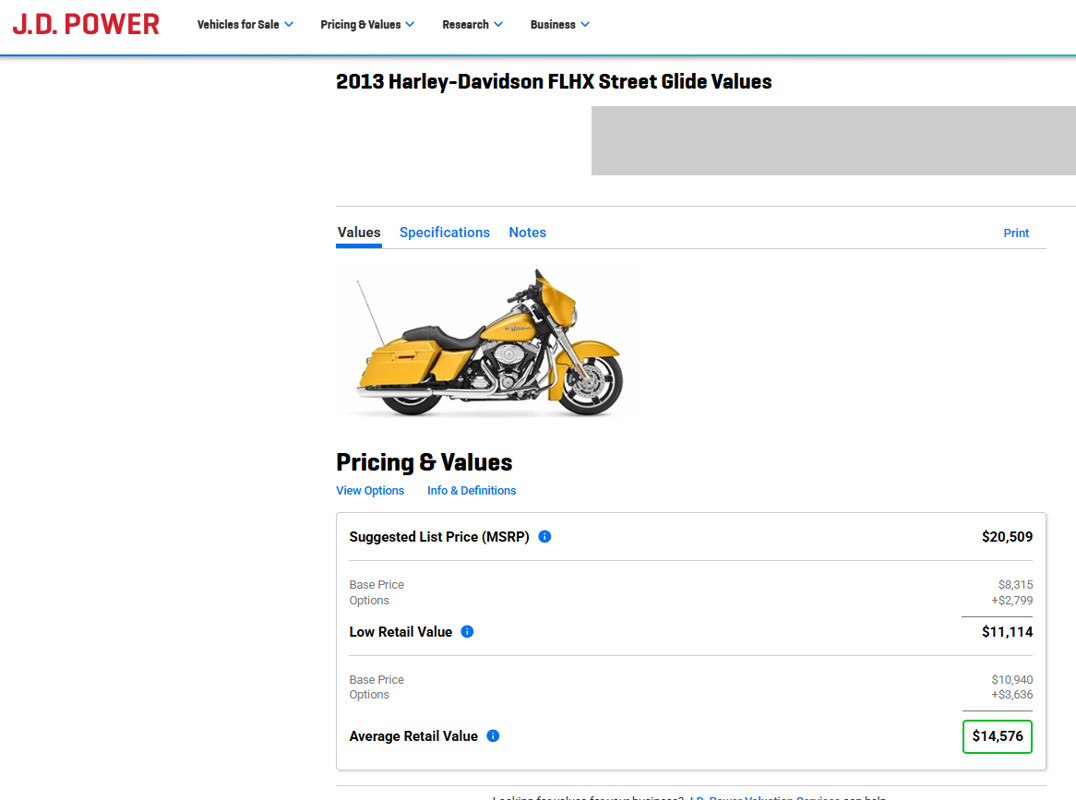This screenshot has height=800, width=1076.
Task: Click the 2013 Harley-Davidson page heading
Action: (554, 82)
